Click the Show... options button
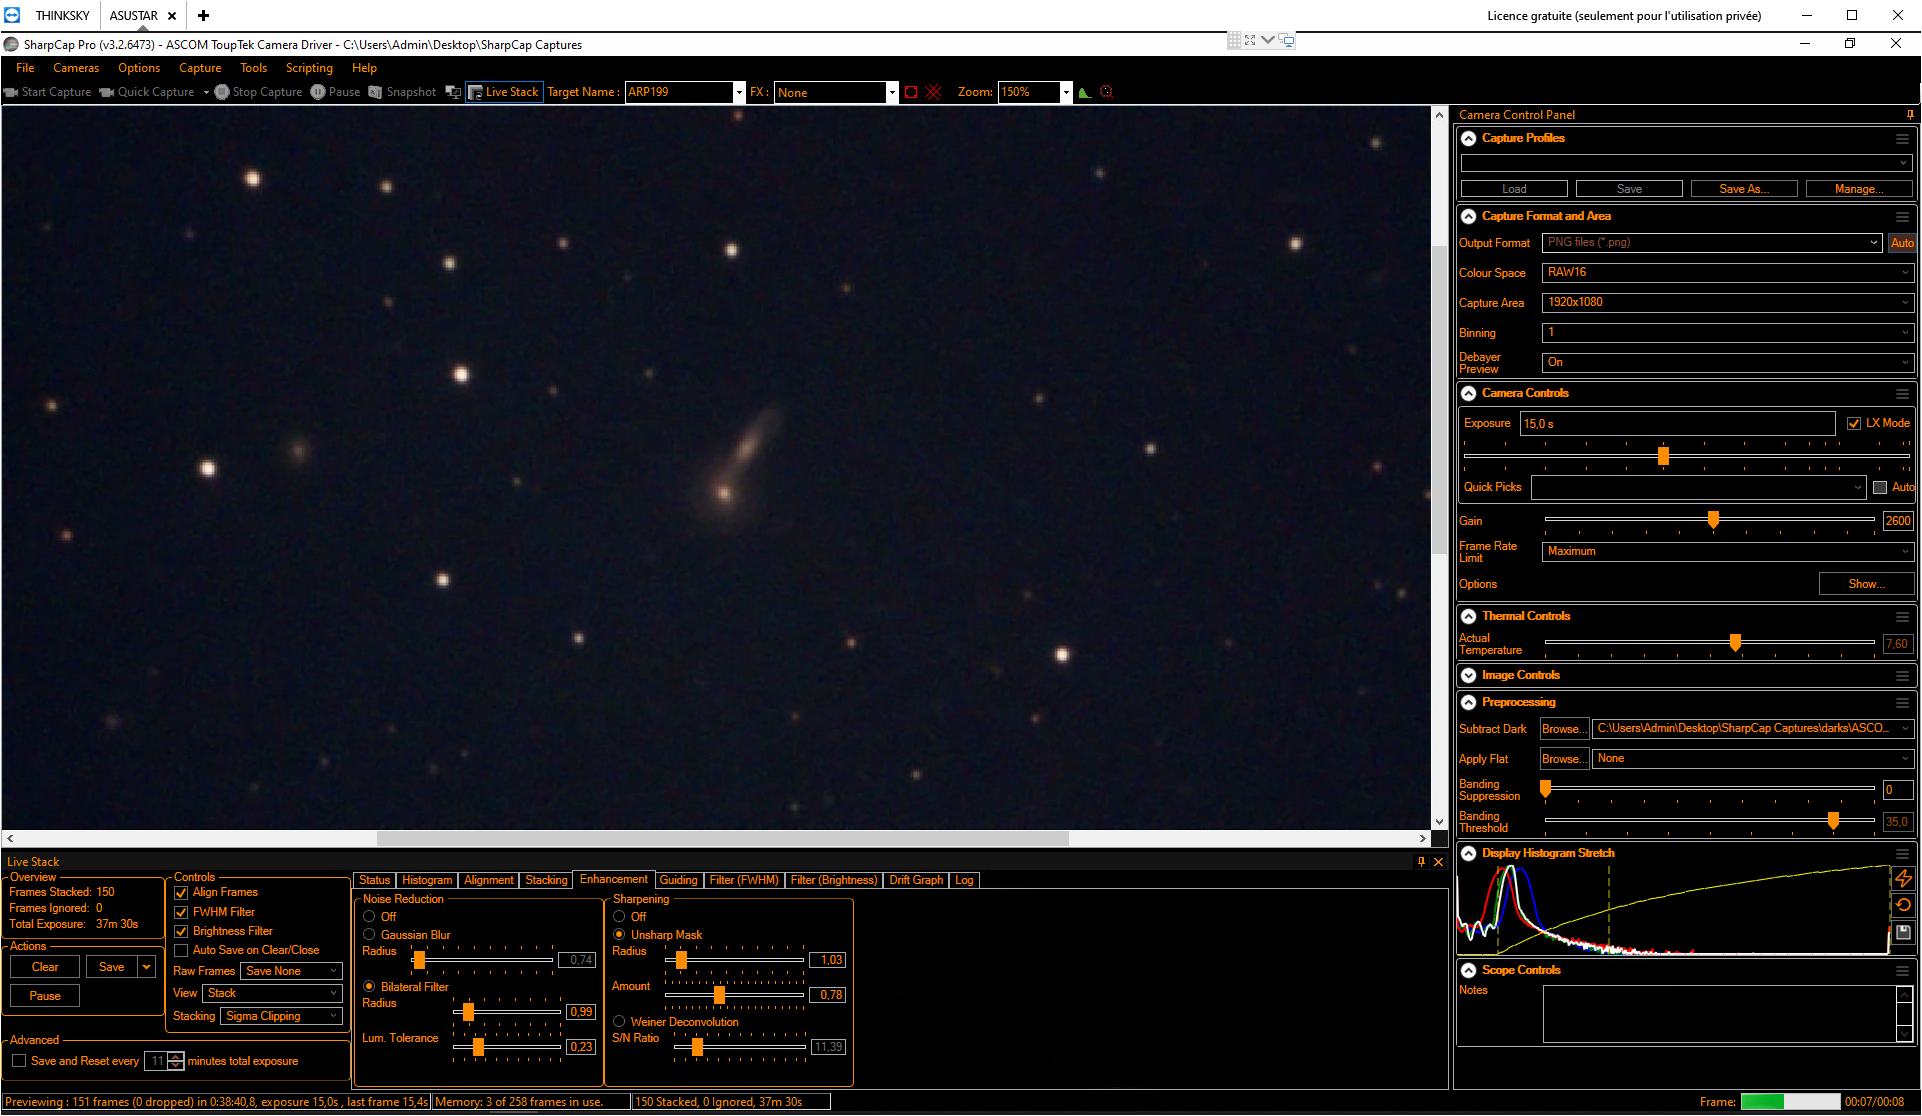1922x1116 pixels. [x=1866, y=584]
